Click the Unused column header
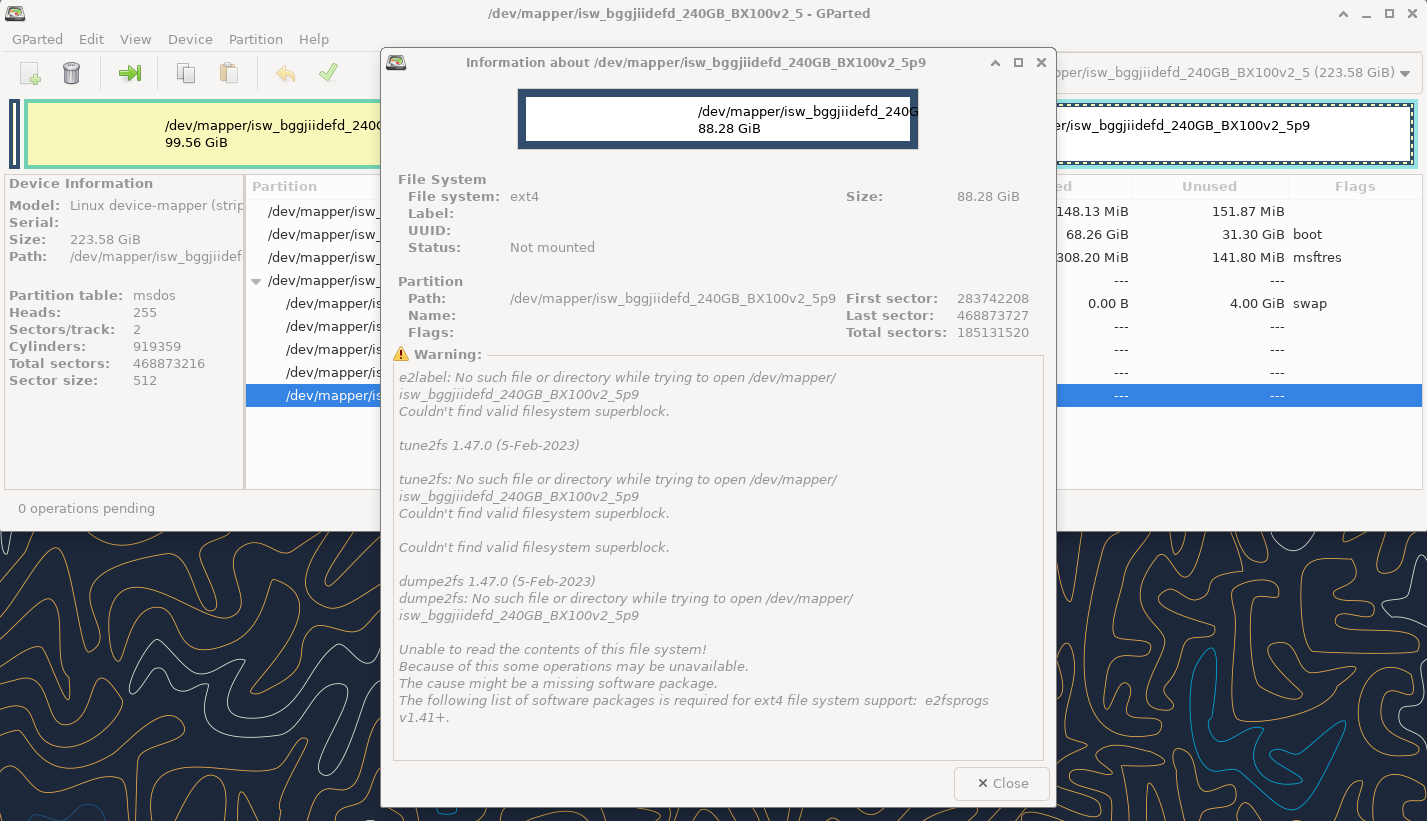 (1210, 187)
